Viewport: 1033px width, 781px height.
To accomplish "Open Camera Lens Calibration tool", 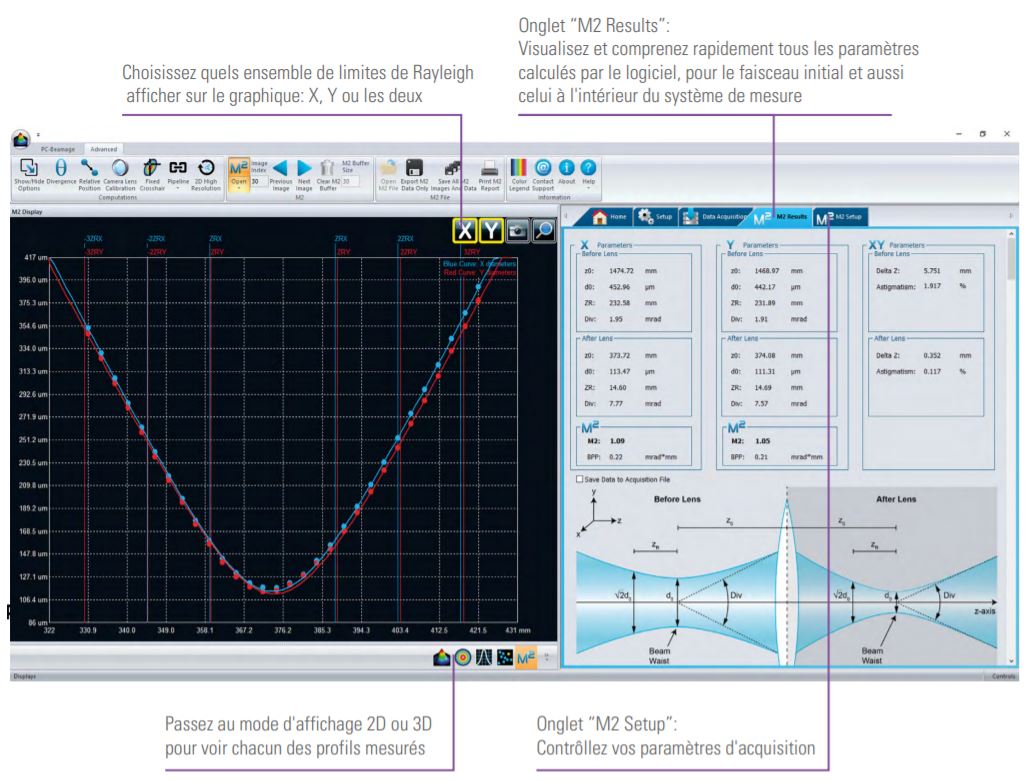I will 119,169.
